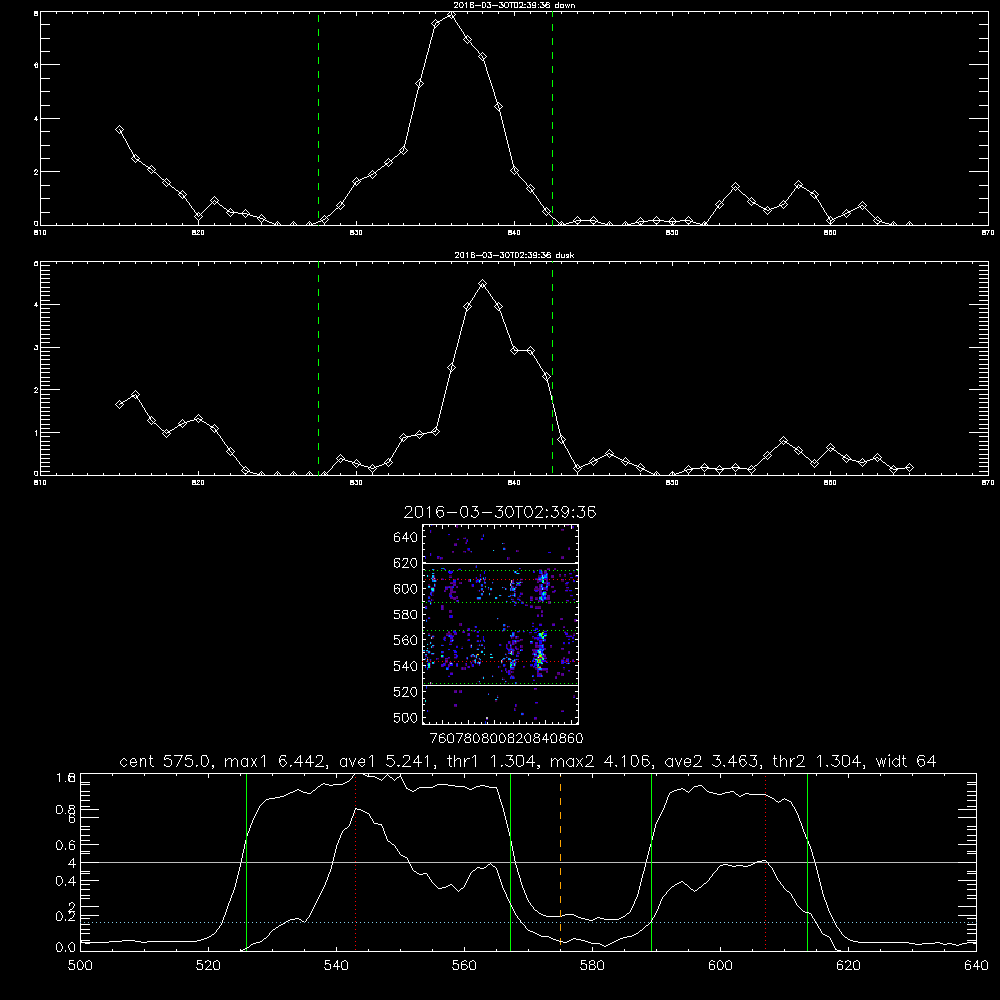Click the solid green line near 567 in the bottom plot
This screenshot has height=1000, width=1000.
(x=510, y=862)
